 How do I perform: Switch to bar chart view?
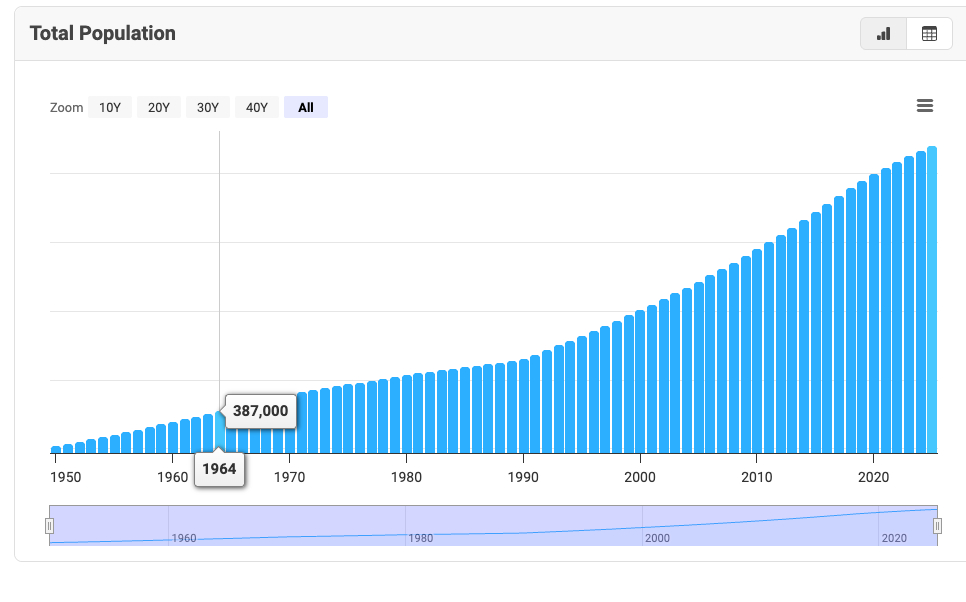click(x=883, y=33)
